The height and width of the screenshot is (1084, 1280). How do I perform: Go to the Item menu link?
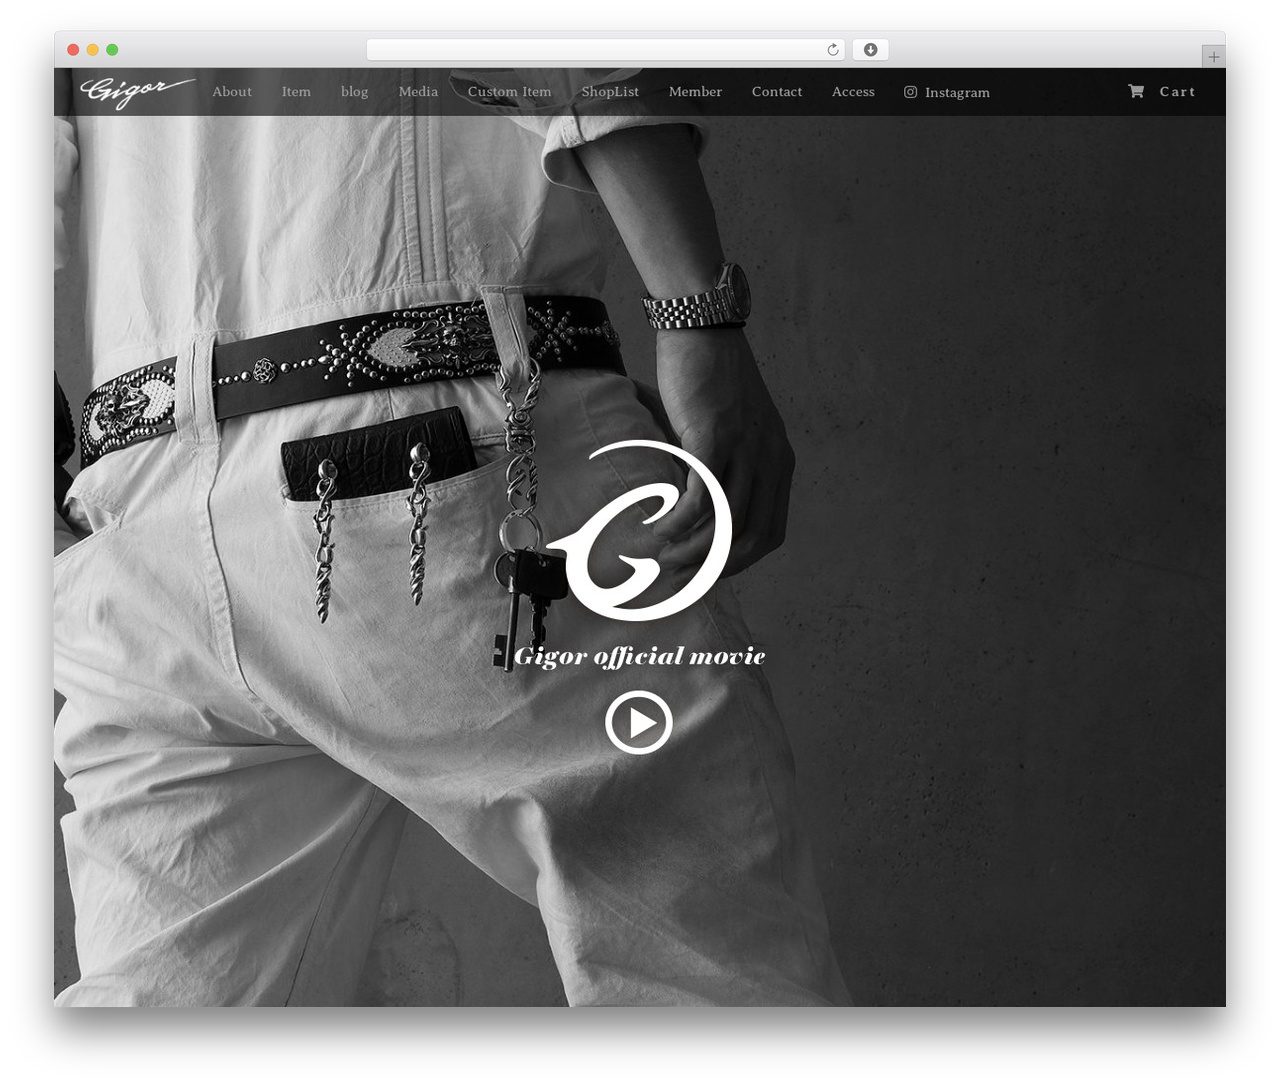pyautogui.click(x=296, y=92)
